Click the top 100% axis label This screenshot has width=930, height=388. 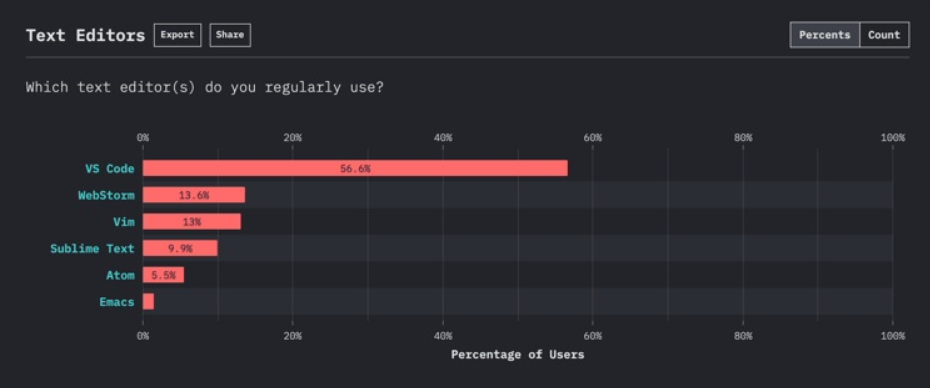coord(893,138)
